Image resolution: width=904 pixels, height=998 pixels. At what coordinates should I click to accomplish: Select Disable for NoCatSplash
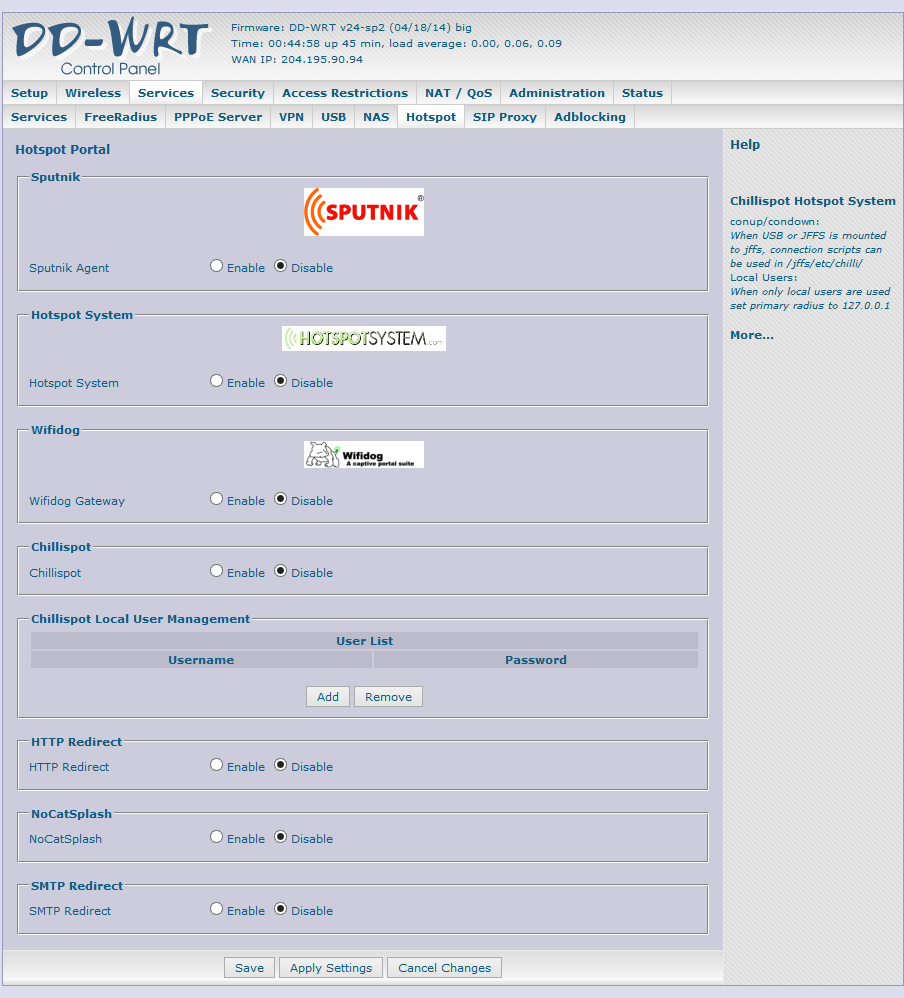coord(281,838)
